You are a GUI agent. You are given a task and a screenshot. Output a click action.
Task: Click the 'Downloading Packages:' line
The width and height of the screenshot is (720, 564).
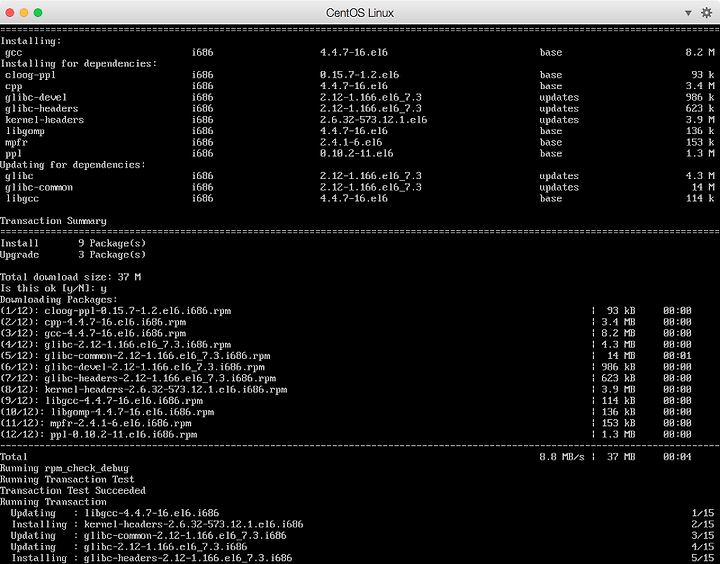(59, 300)
